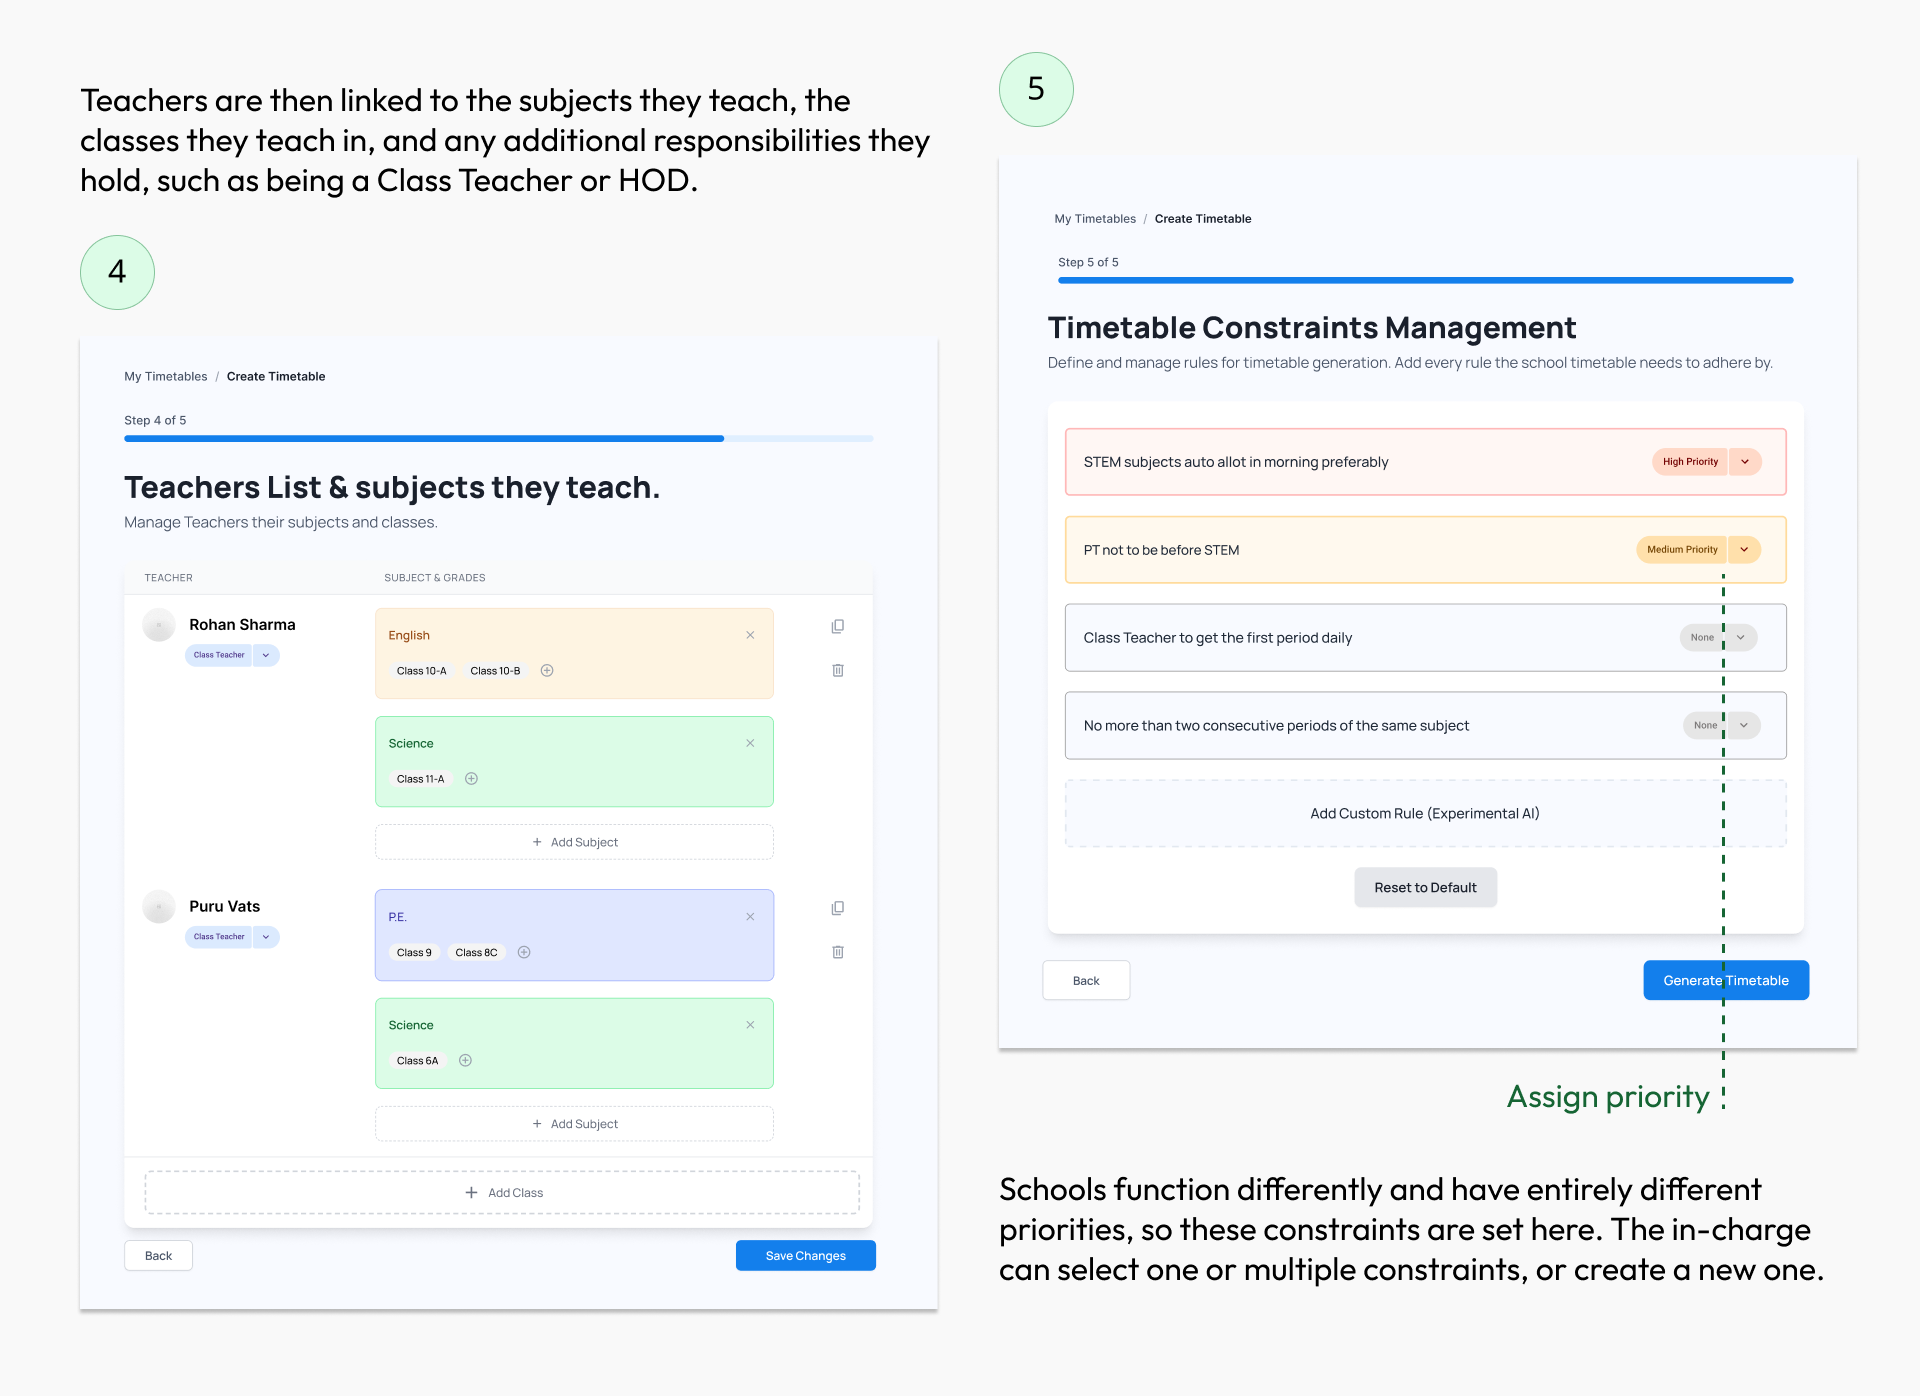Image resolution: width=1920 pixels, height=1396 pixels.
Task: Open role dropdown under Puru Vats
Action: tap(266, 937)
